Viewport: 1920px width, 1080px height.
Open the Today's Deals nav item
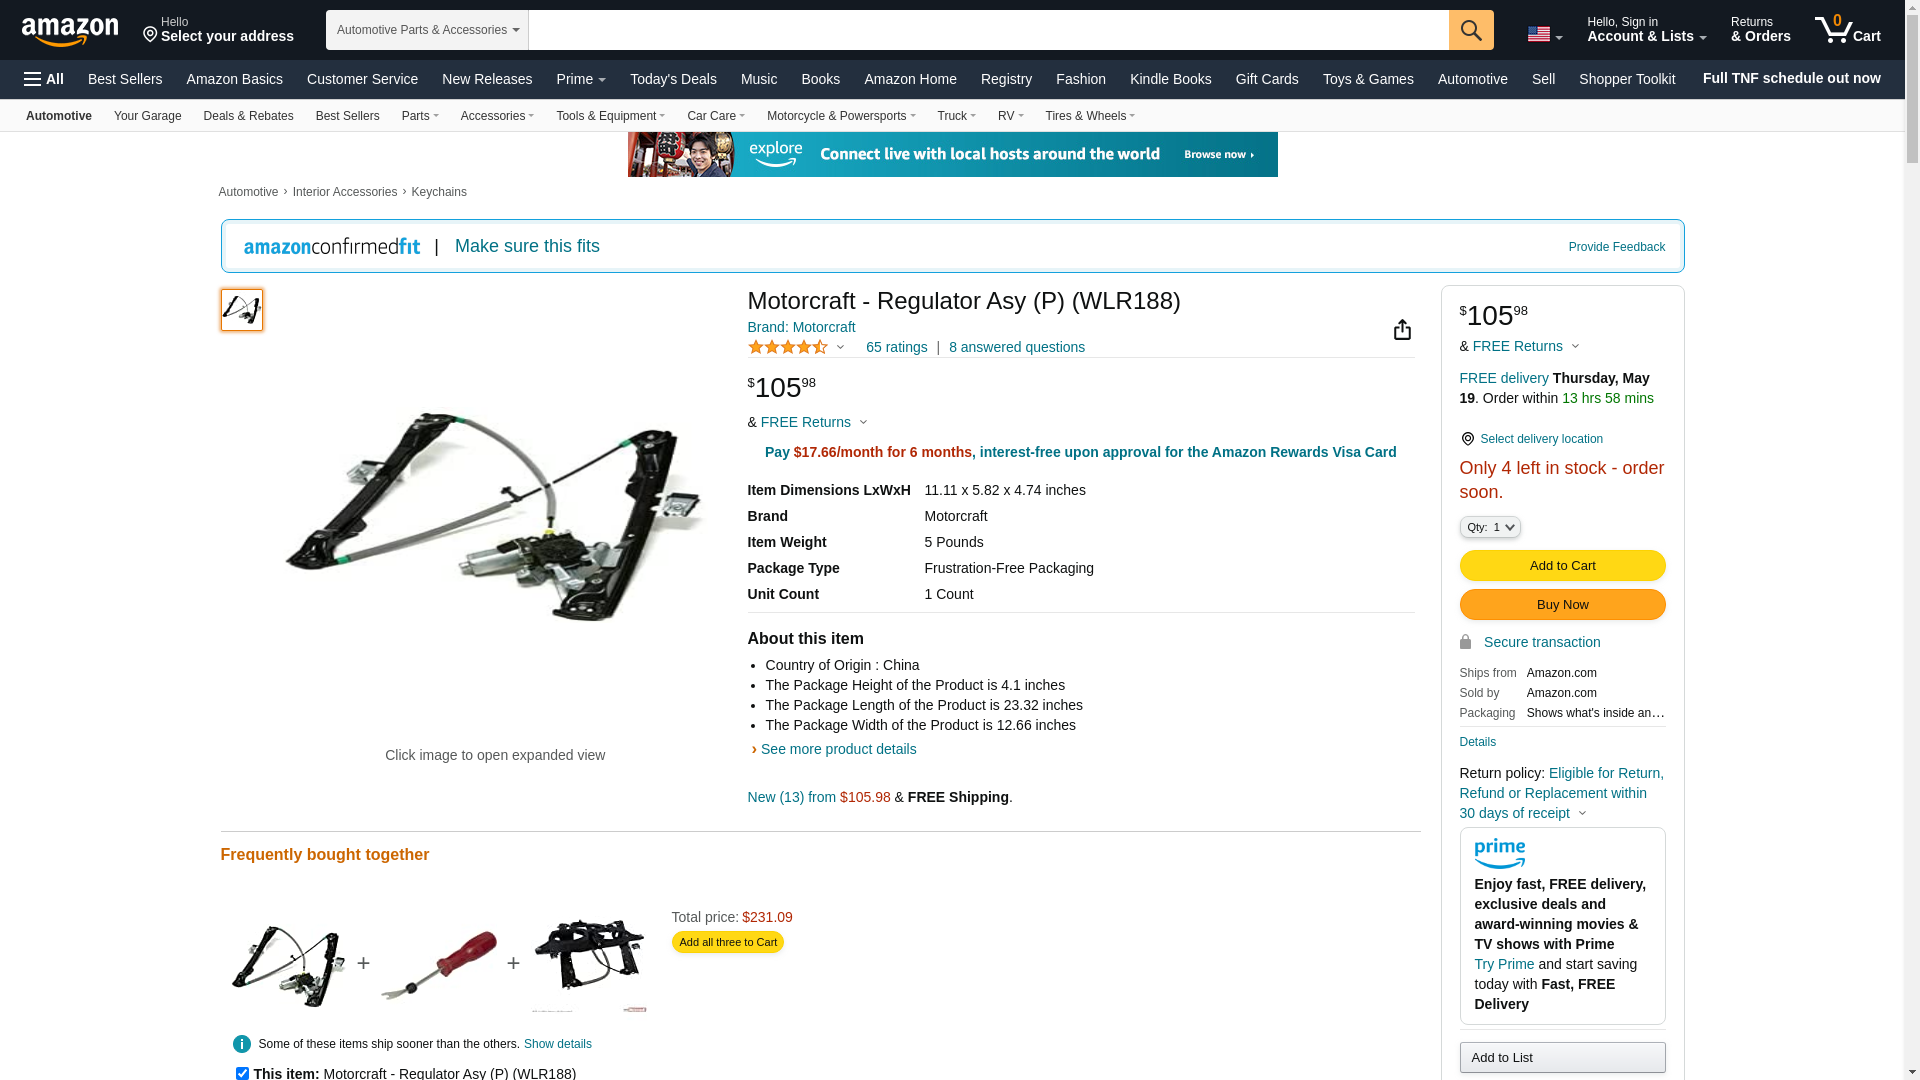tap(673, 79)
